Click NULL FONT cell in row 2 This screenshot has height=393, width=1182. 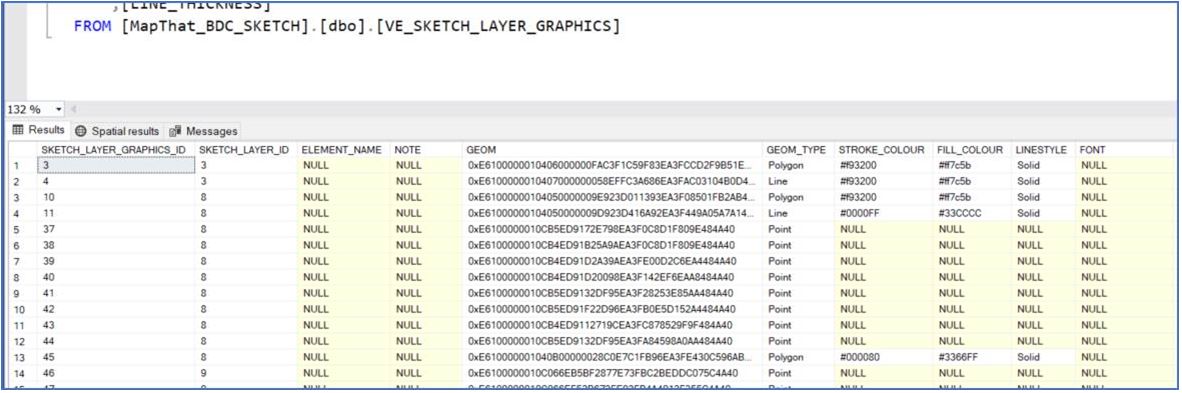[x=1124, y=181]
